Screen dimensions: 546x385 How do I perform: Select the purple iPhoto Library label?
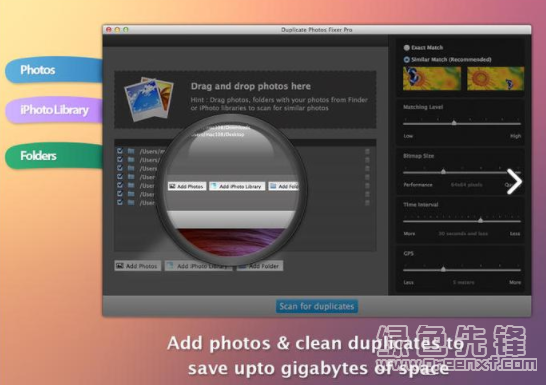tap(54, 110)
